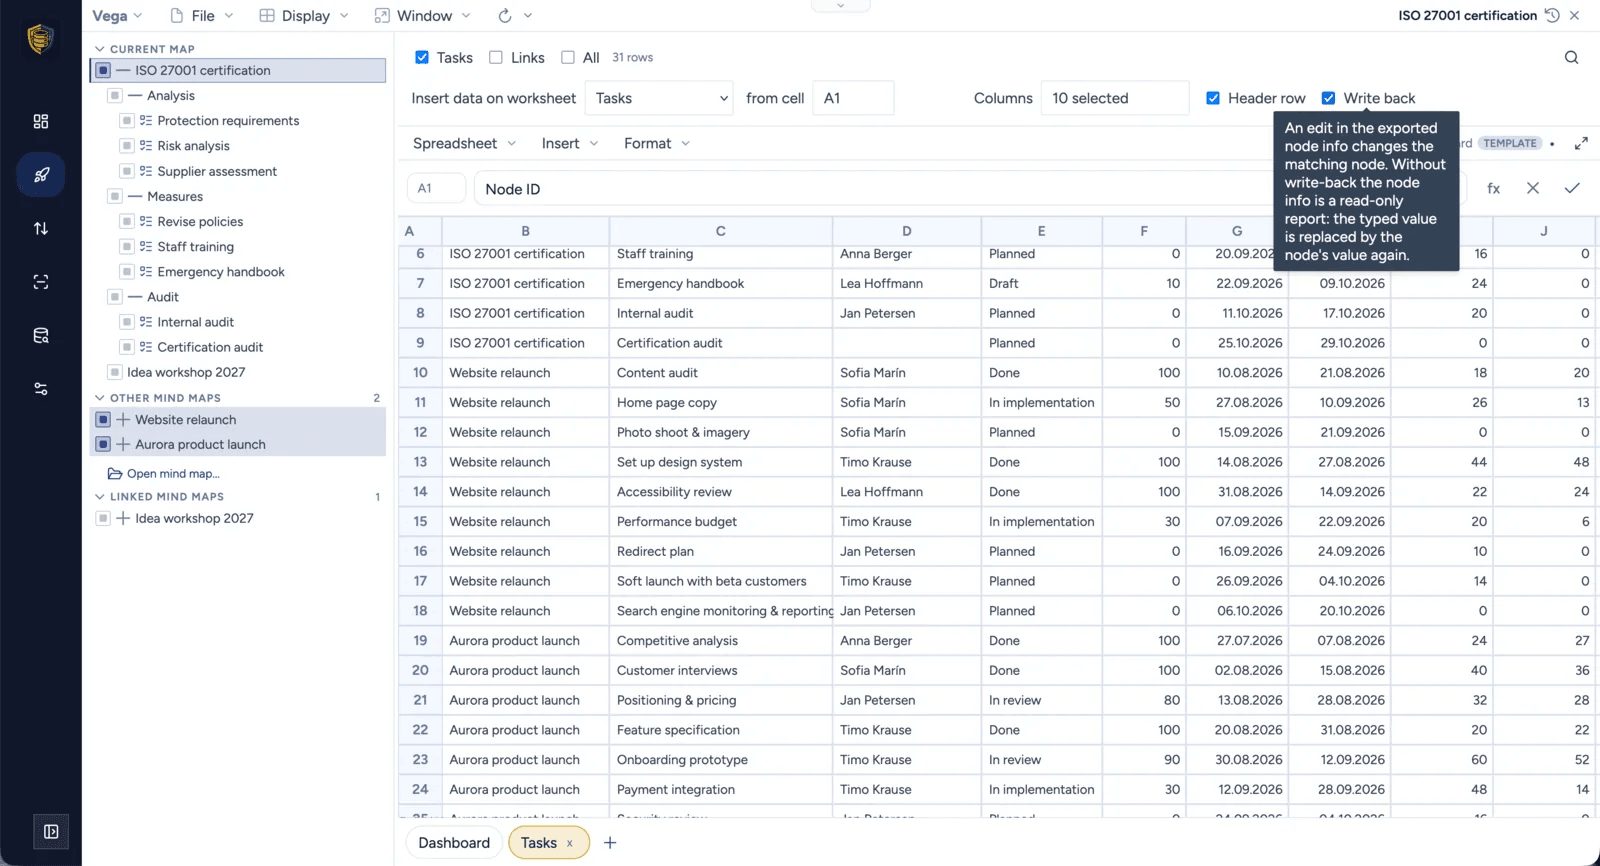Switch to the Dashboard sheet tab

[x=454, y=843]
